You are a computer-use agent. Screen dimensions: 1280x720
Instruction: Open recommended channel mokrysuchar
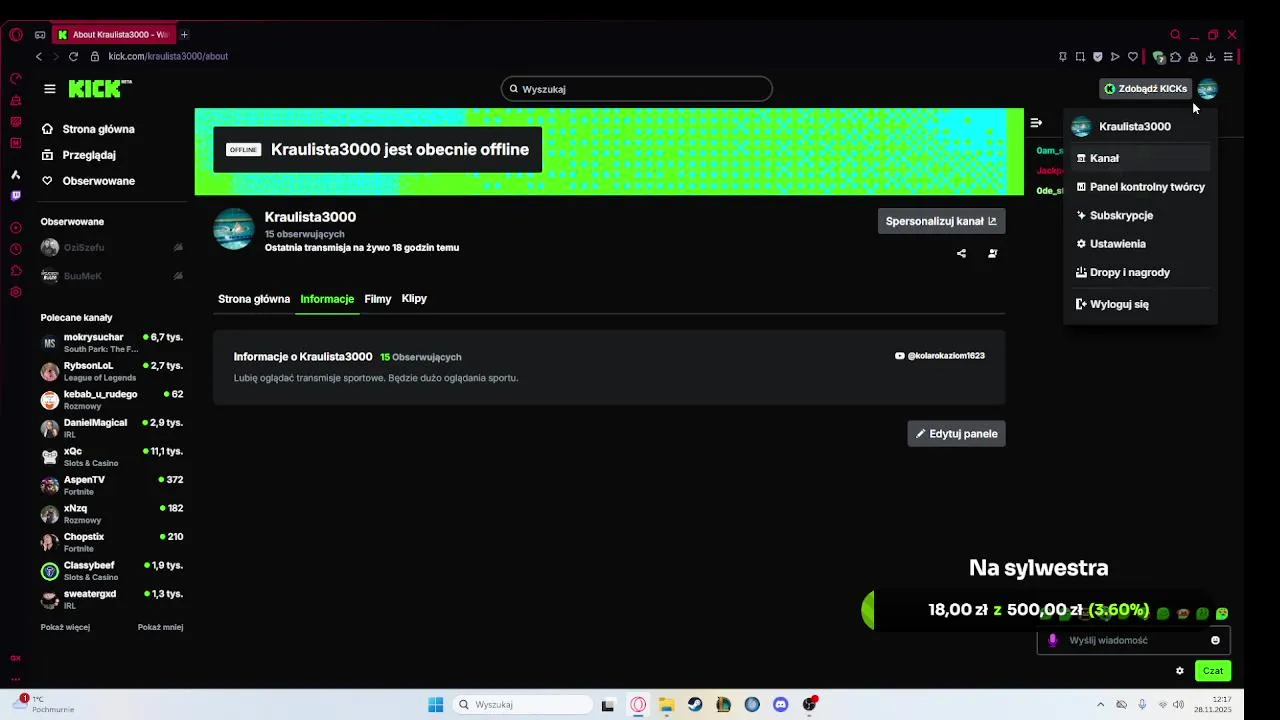[112, 343]
